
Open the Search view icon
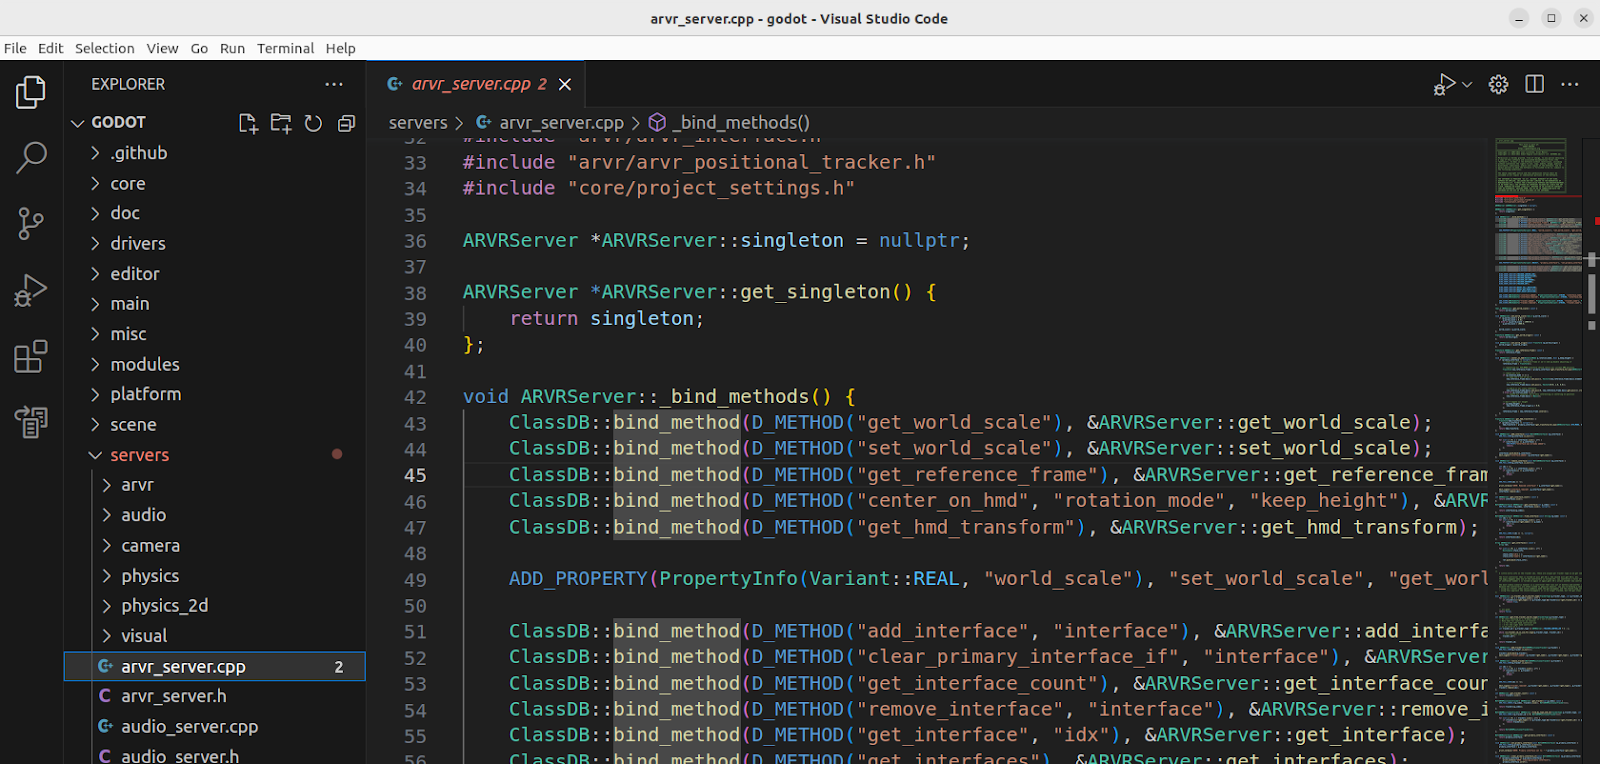[31, 157]
